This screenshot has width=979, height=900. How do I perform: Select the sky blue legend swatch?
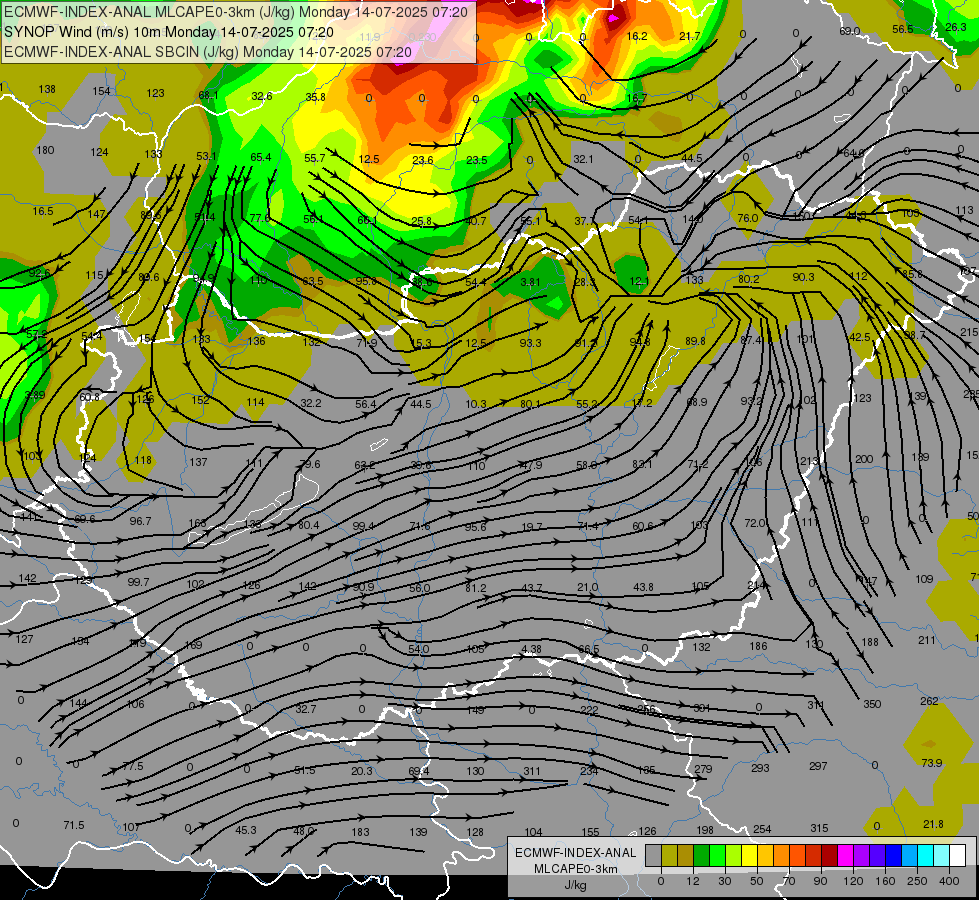click(910, 856)
